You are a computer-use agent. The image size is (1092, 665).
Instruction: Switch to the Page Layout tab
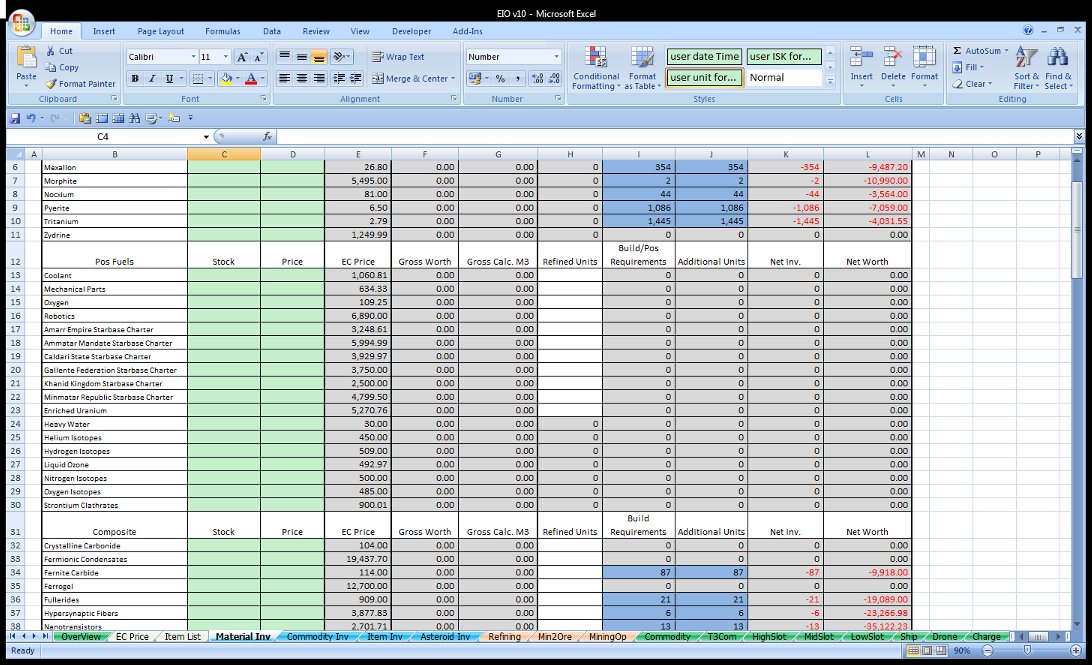pyautogui.click(x=161, y=31)
